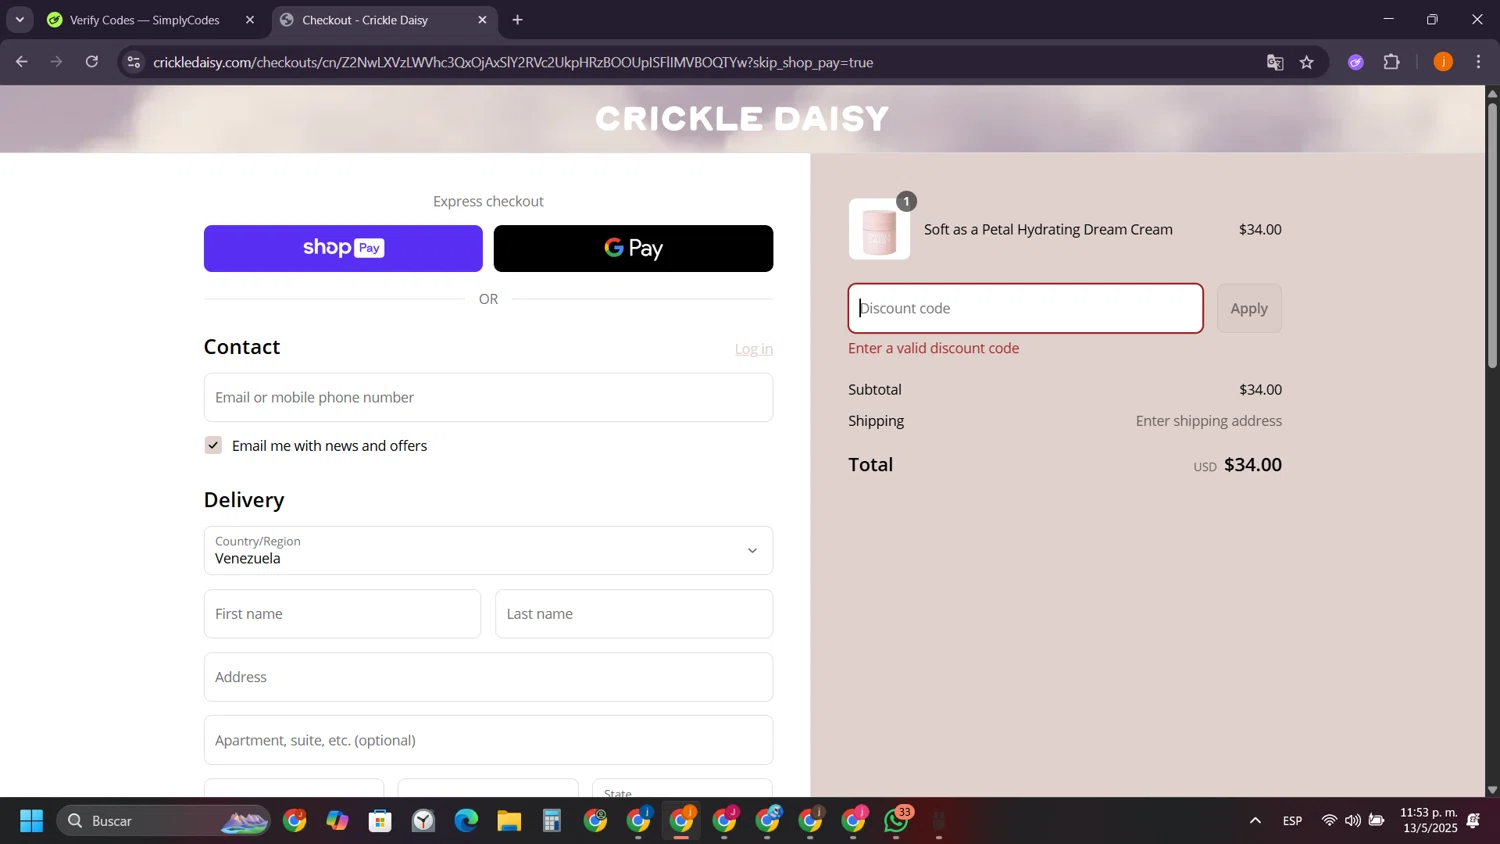The height and width of the screenshot is (844, 1500).
Task: Click the volume speaker icon
Action: point(1352,821)
